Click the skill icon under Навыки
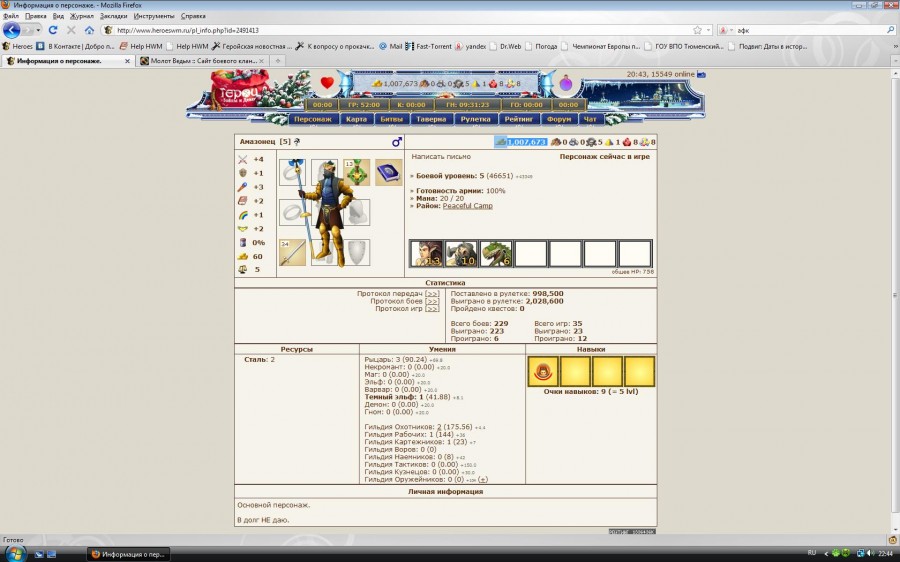The height and width of the screenshot is (562, 900). click(542, 371)
